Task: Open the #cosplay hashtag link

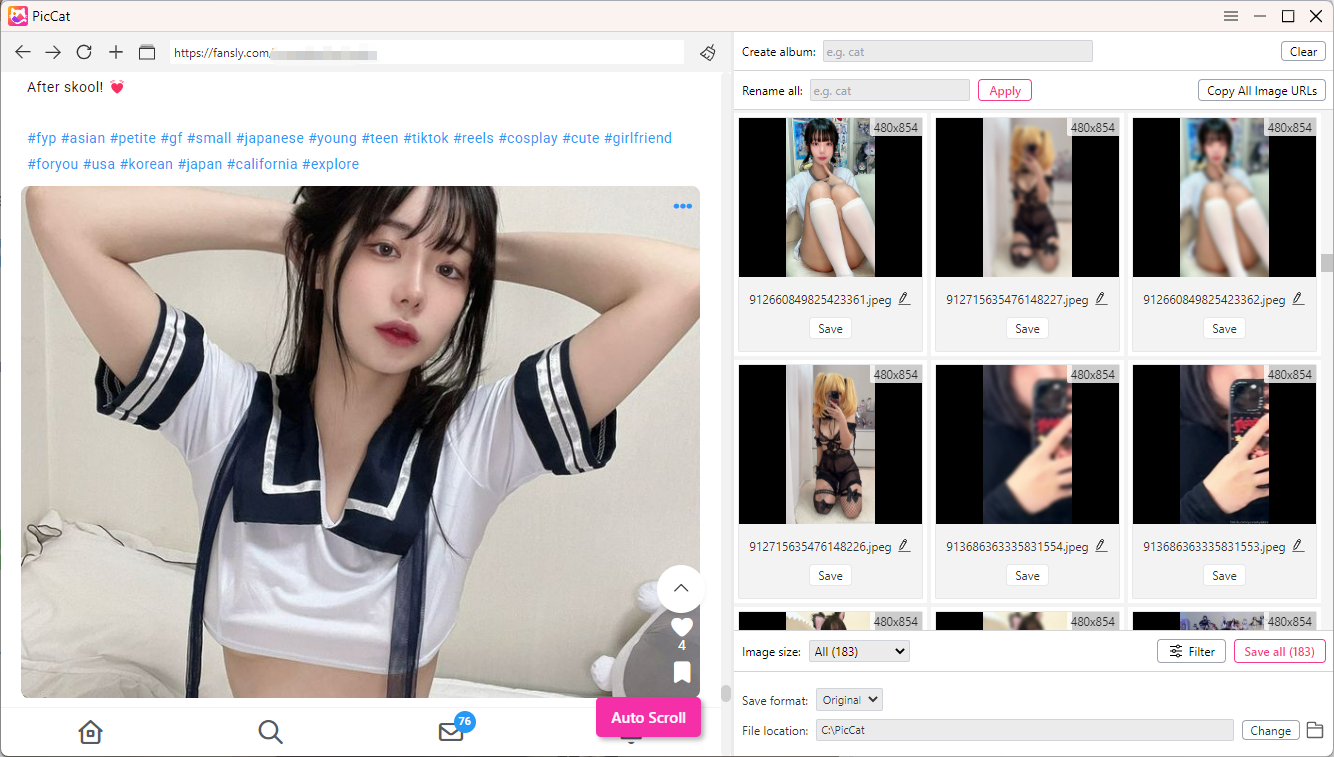Action: (528, 138)
